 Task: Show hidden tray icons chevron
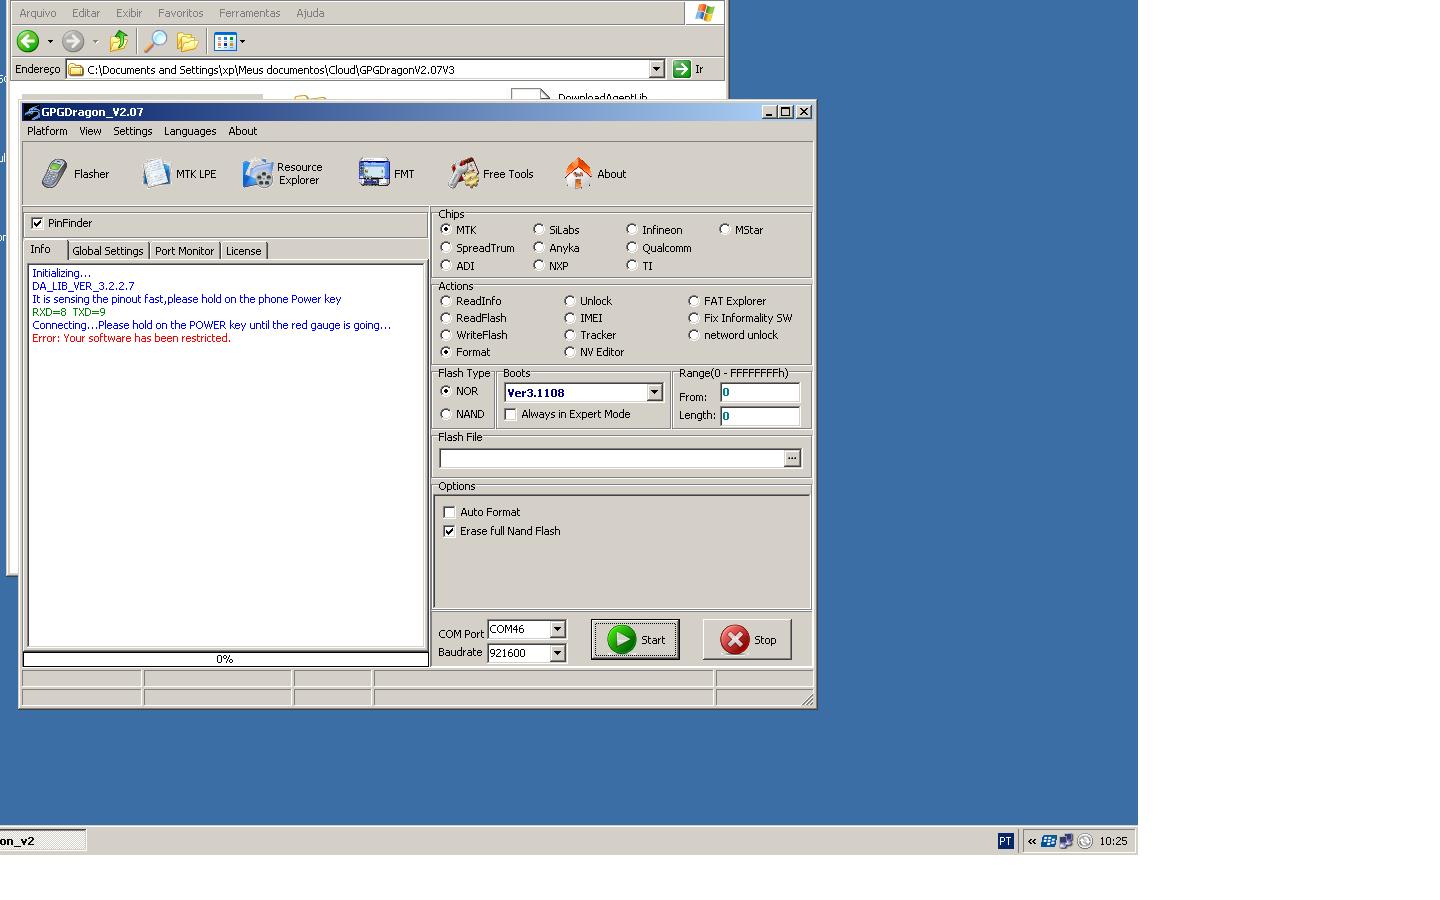1032,841
